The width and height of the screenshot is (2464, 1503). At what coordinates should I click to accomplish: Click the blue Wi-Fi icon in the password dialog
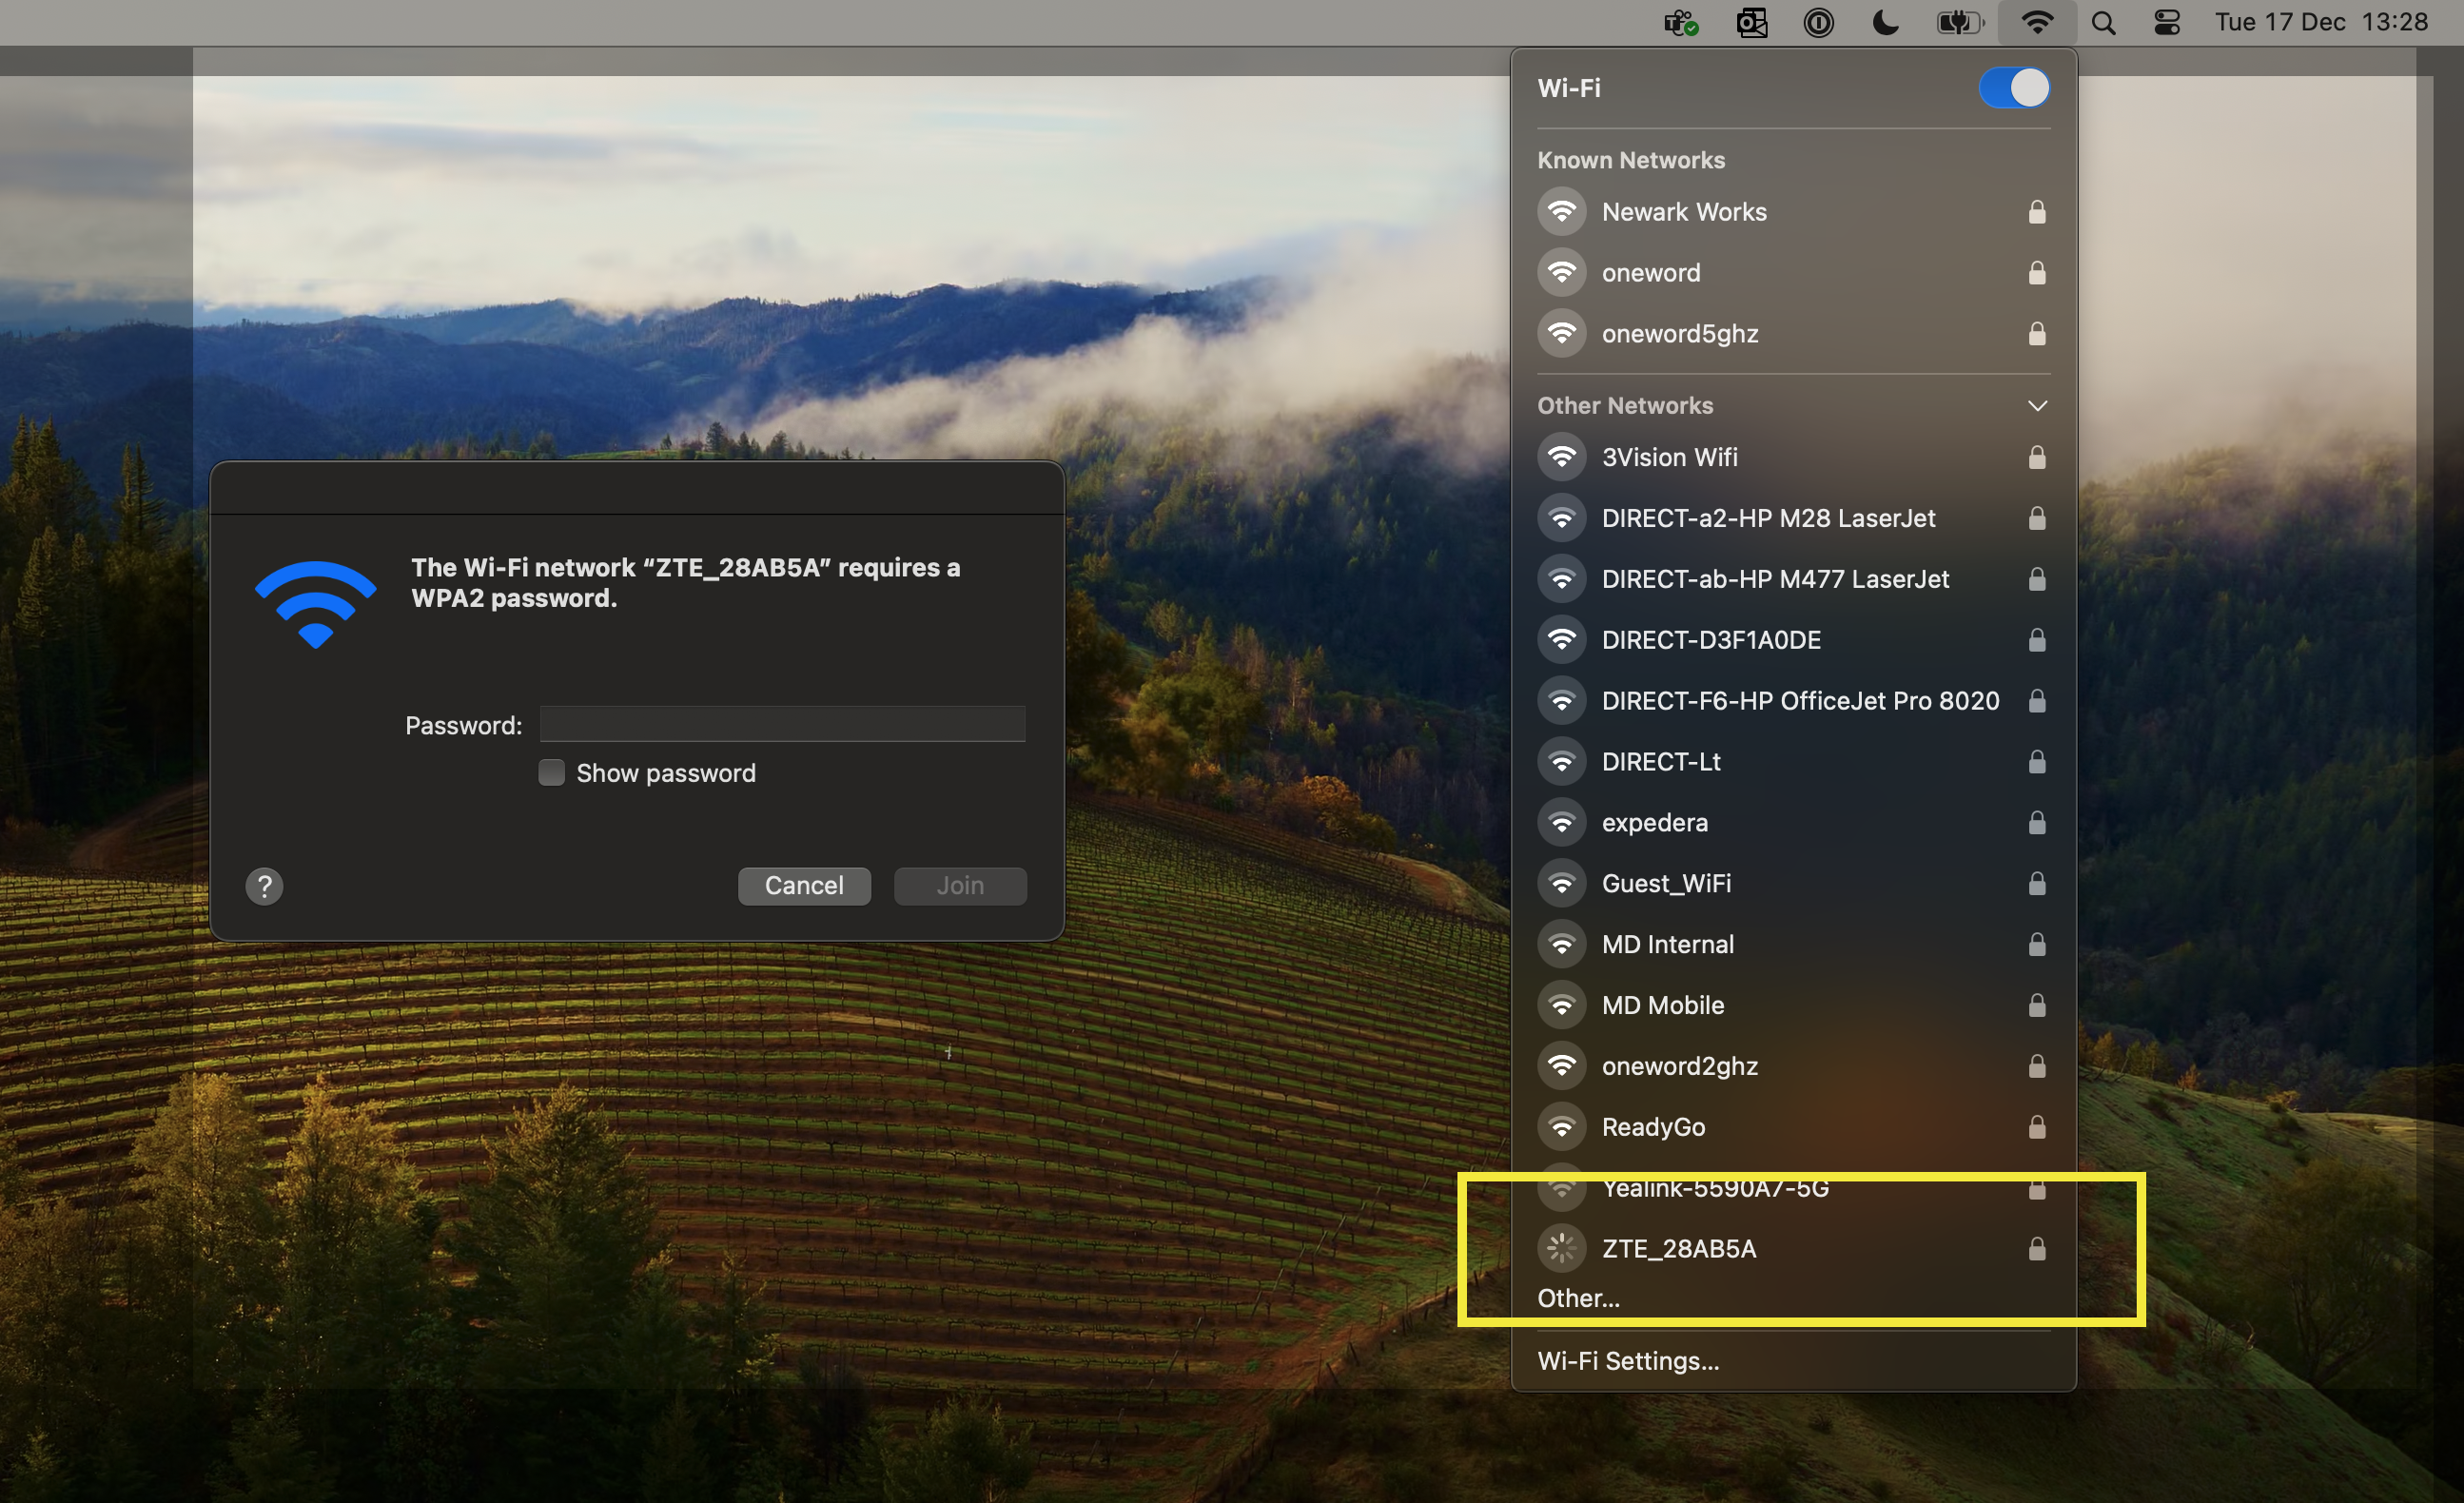(x=315, y=603)
